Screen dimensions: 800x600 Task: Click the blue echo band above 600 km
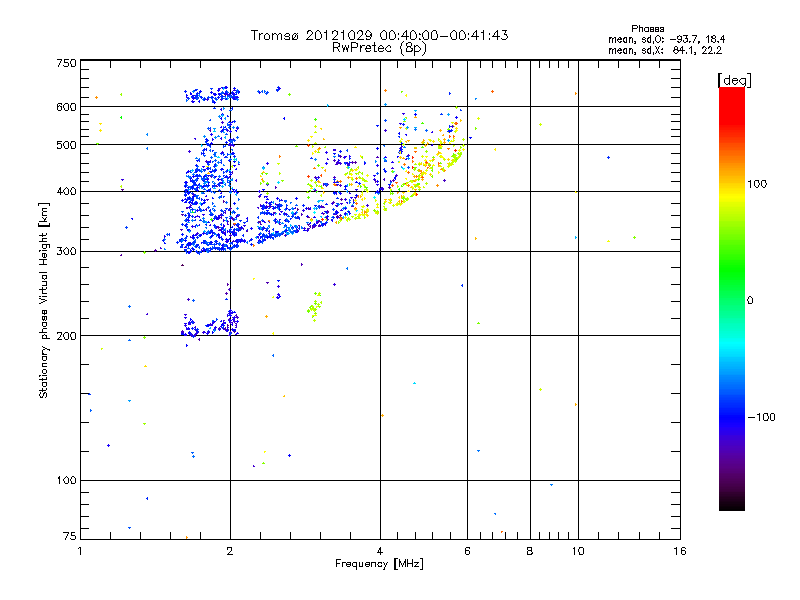click(x=212, y=94)
